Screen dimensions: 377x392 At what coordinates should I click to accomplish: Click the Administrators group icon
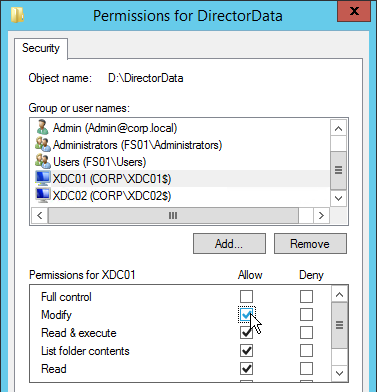[x=43, y=144]
